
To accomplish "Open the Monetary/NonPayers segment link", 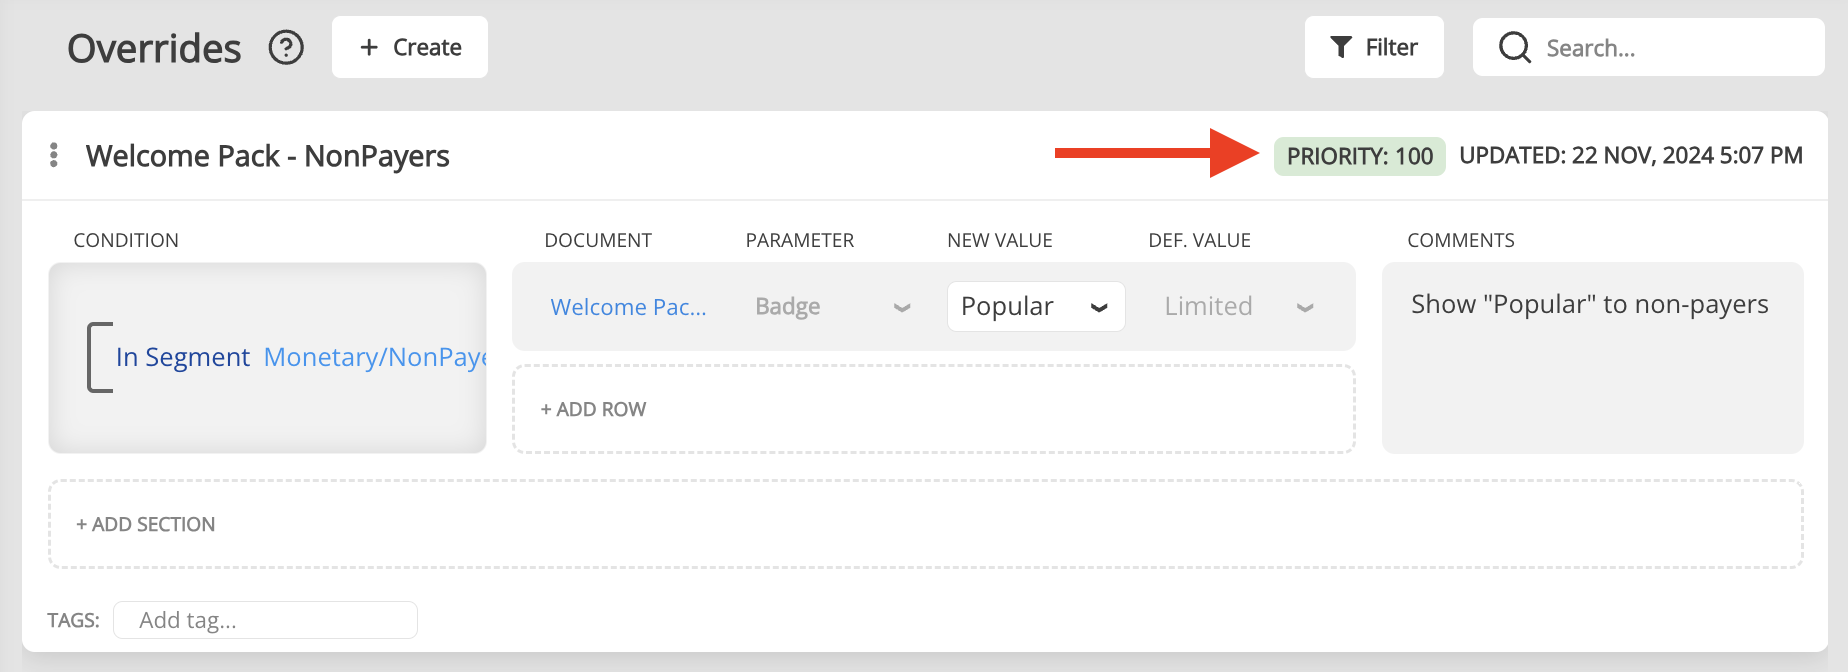I will pyautogui.click(x=375, y=357).
